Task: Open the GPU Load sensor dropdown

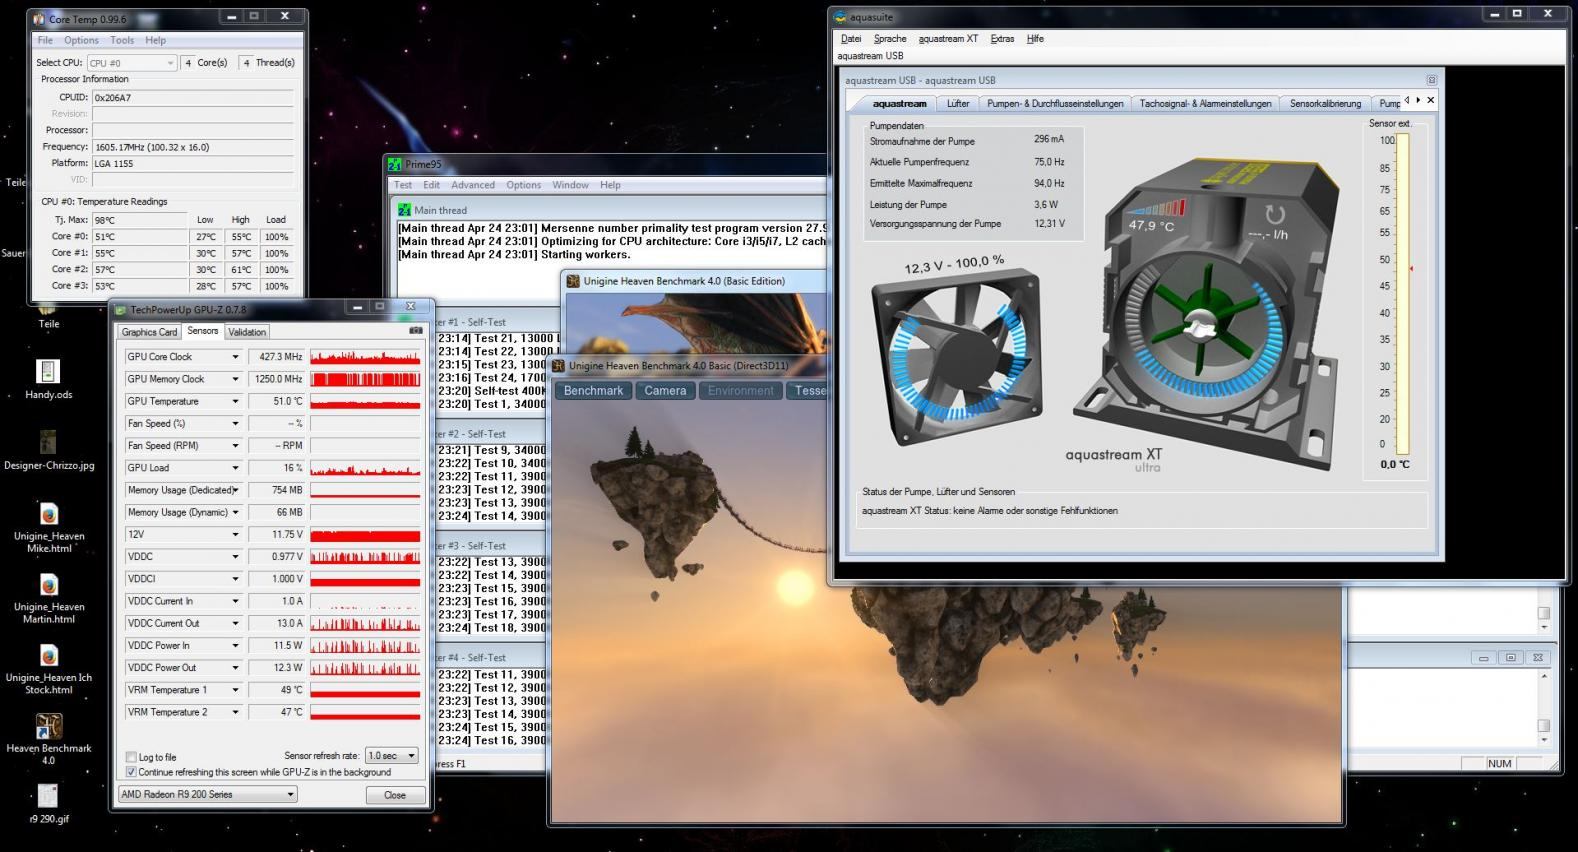Action: pyautogui.click(x=236, y=468)
